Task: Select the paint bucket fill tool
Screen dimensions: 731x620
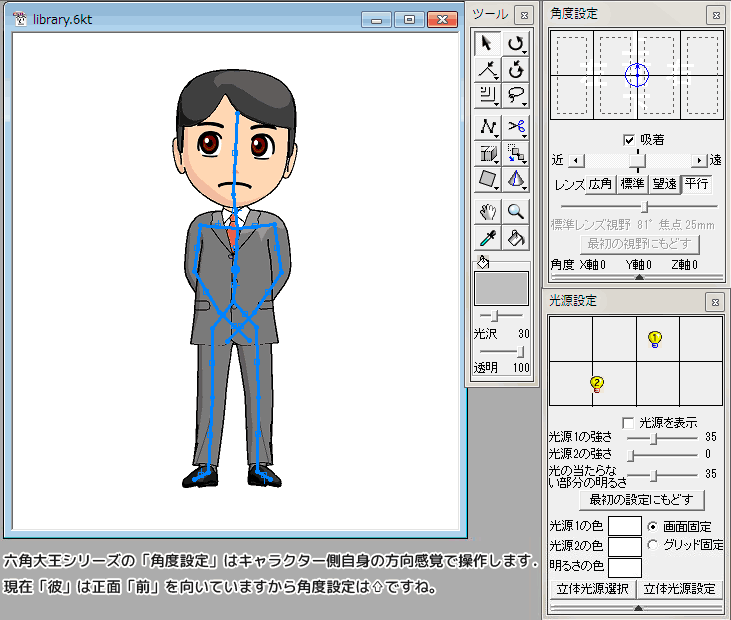Action: (x=516, y=238)
